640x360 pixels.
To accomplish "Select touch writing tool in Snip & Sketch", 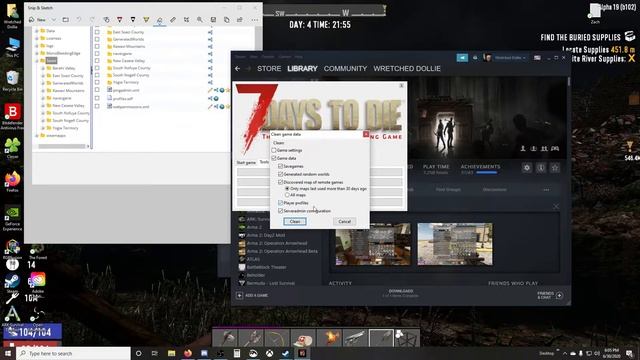I will pyautogui.click(x=106, y=20).
